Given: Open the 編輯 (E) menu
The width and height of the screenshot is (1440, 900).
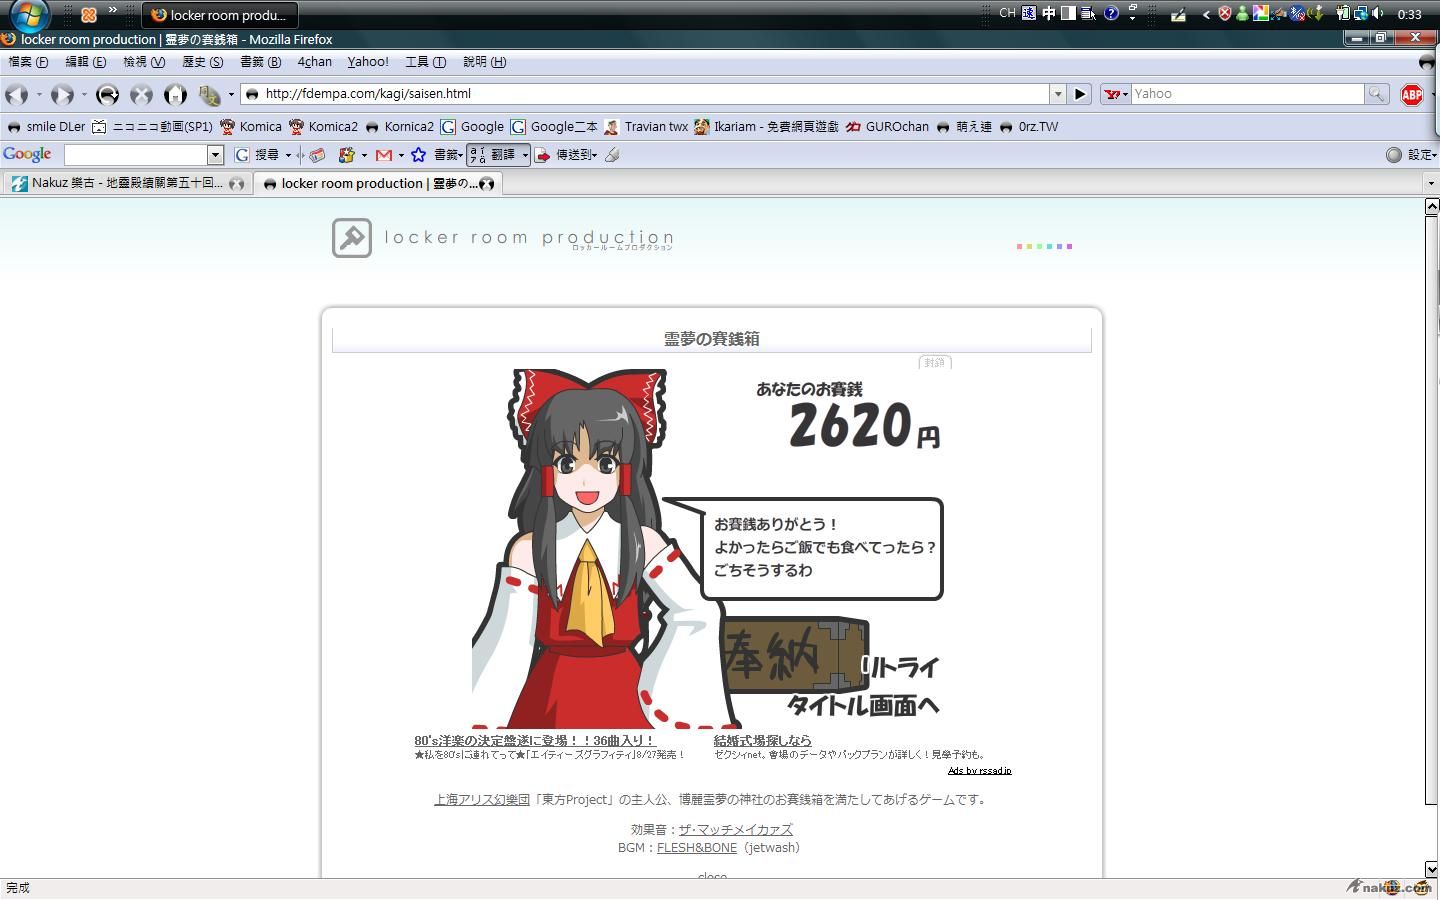Looking at the screenshot, I should (86, 62).
